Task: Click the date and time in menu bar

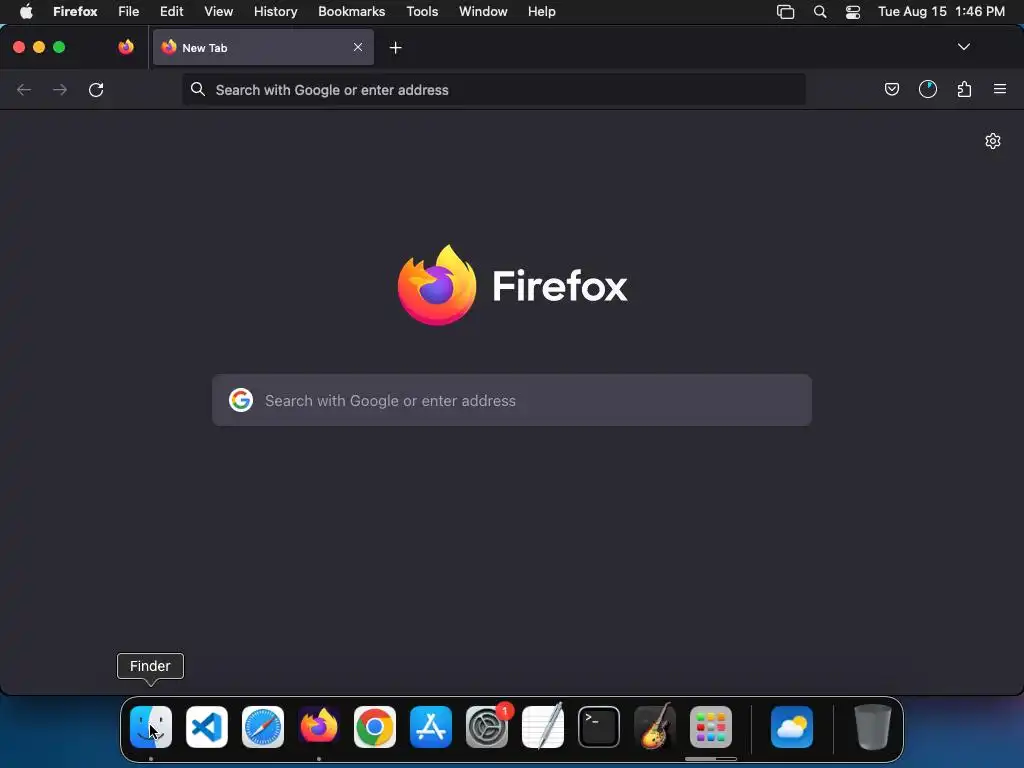Action: pyautogui.click(x=941, y=12)
